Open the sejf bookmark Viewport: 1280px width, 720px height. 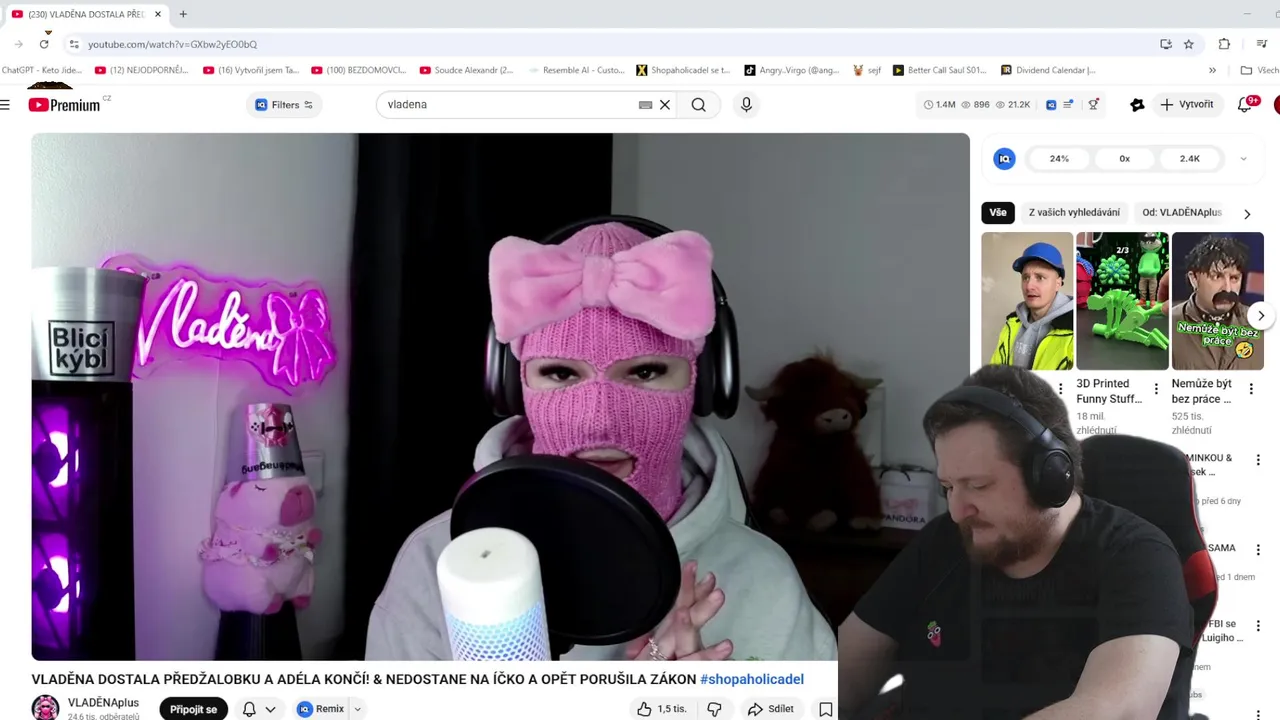867,70
